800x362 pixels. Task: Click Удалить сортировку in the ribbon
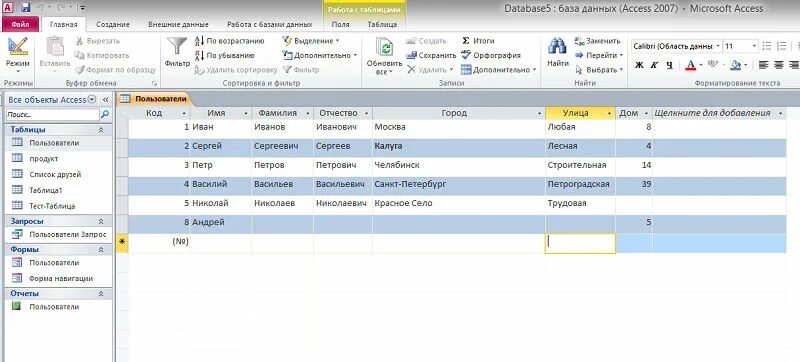[235, 70]
